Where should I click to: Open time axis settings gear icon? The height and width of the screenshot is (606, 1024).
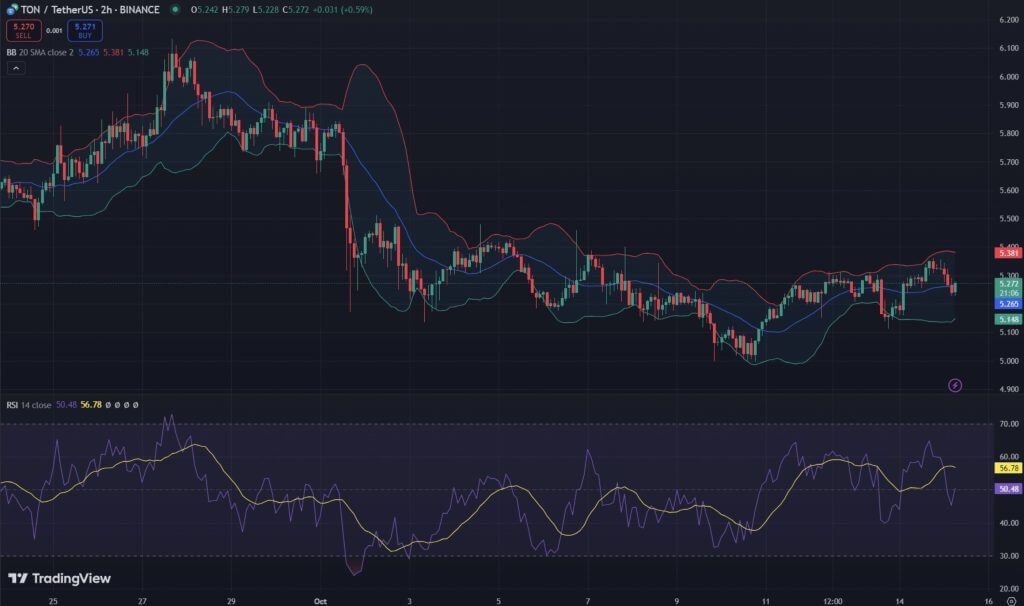pos(1011,602)
